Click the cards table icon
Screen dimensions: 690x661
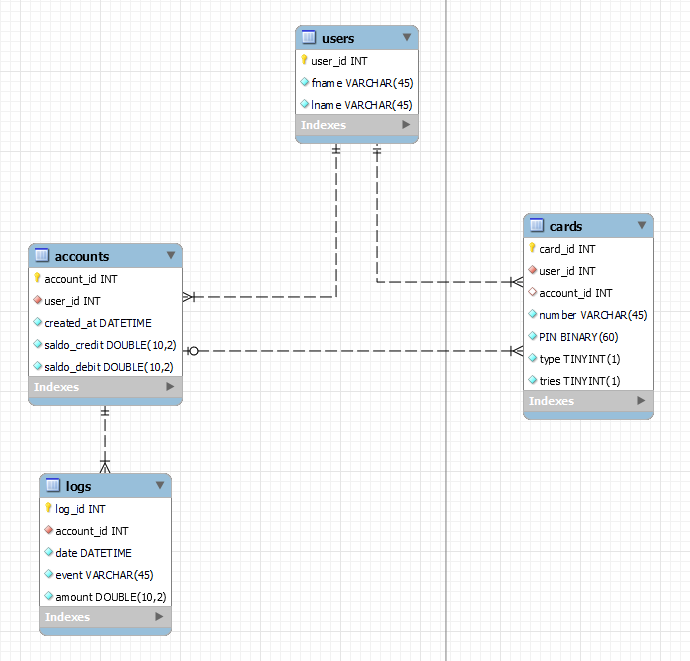(536, 225)
